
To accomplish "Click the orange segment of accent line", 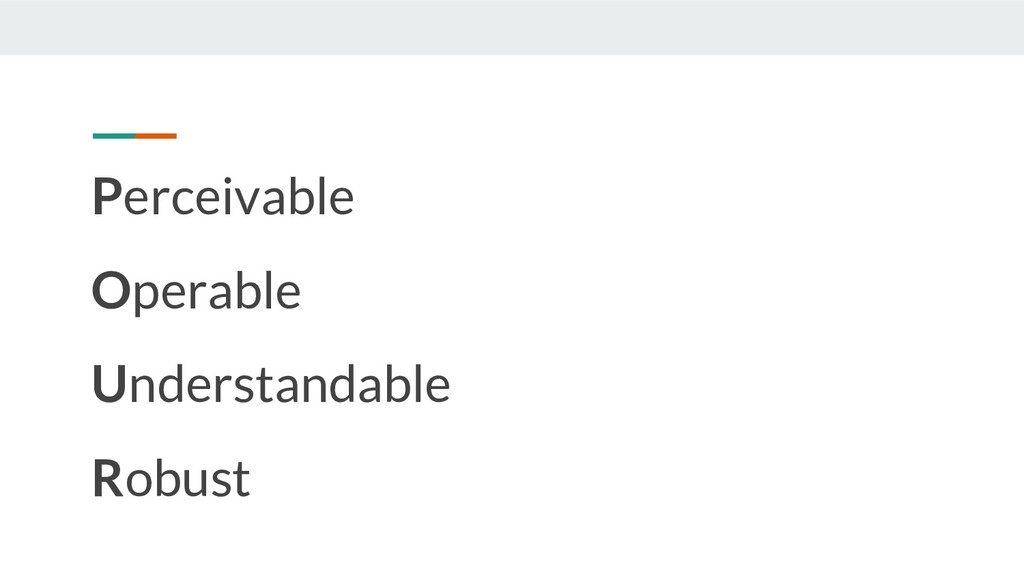I will (156, 135).
